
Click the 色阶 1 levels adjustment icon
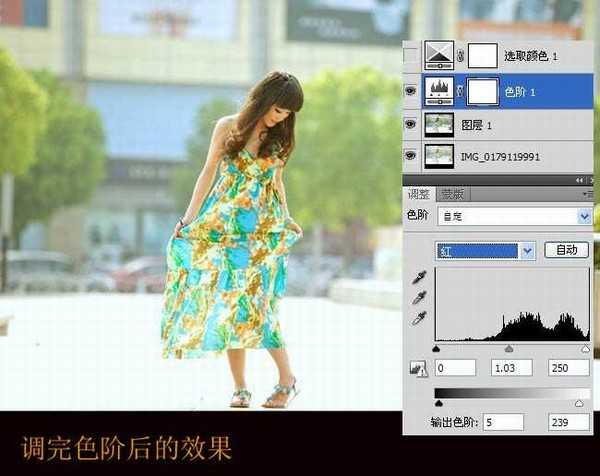pyautogui.click(x=439, y=91)
